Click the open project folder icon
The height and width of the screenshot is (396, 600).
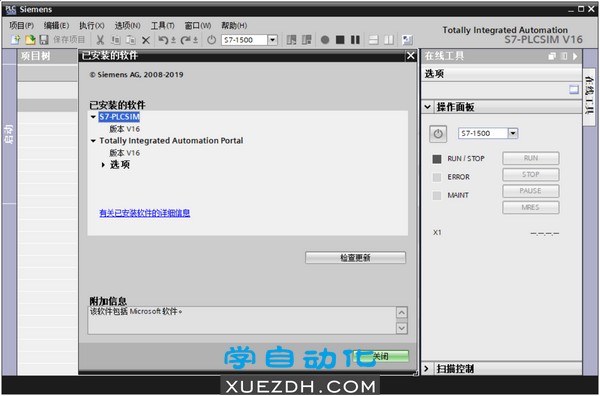tap(30, 39)
